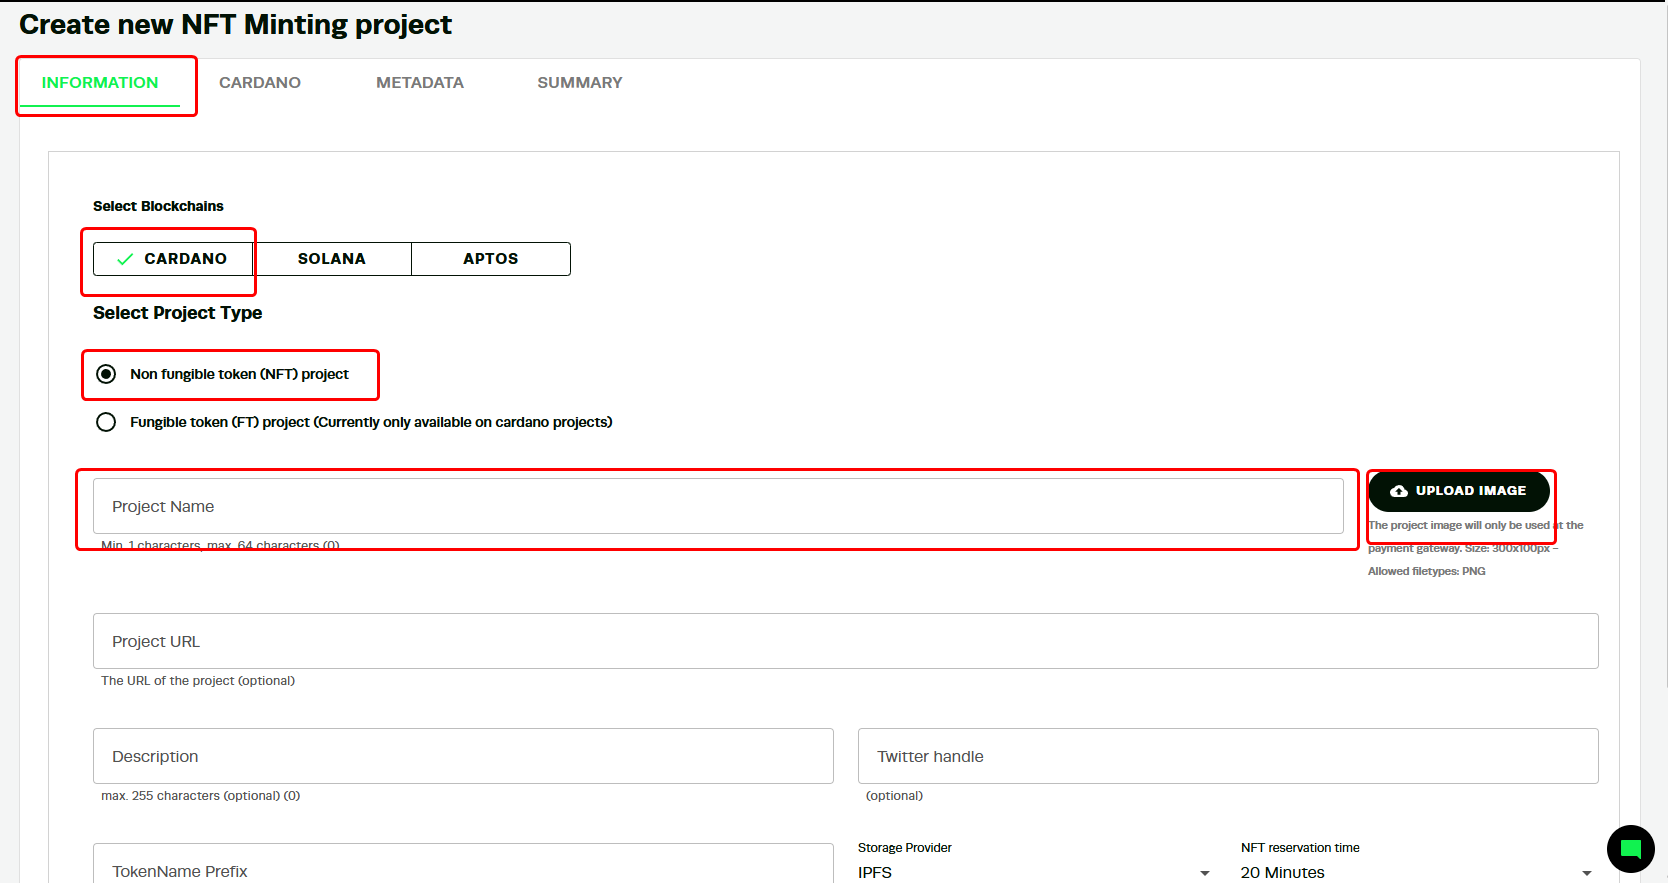The image size is (1668, 883).
Task: Click the UPLOAD IMAGE button
Action: [1459, 491]
